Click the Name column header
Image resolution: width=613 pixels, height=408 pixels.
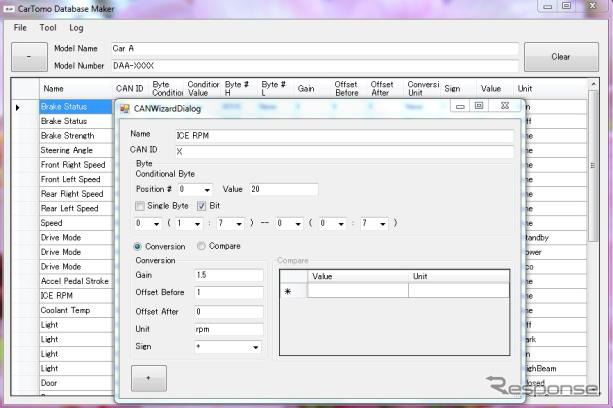pos(76,89)
